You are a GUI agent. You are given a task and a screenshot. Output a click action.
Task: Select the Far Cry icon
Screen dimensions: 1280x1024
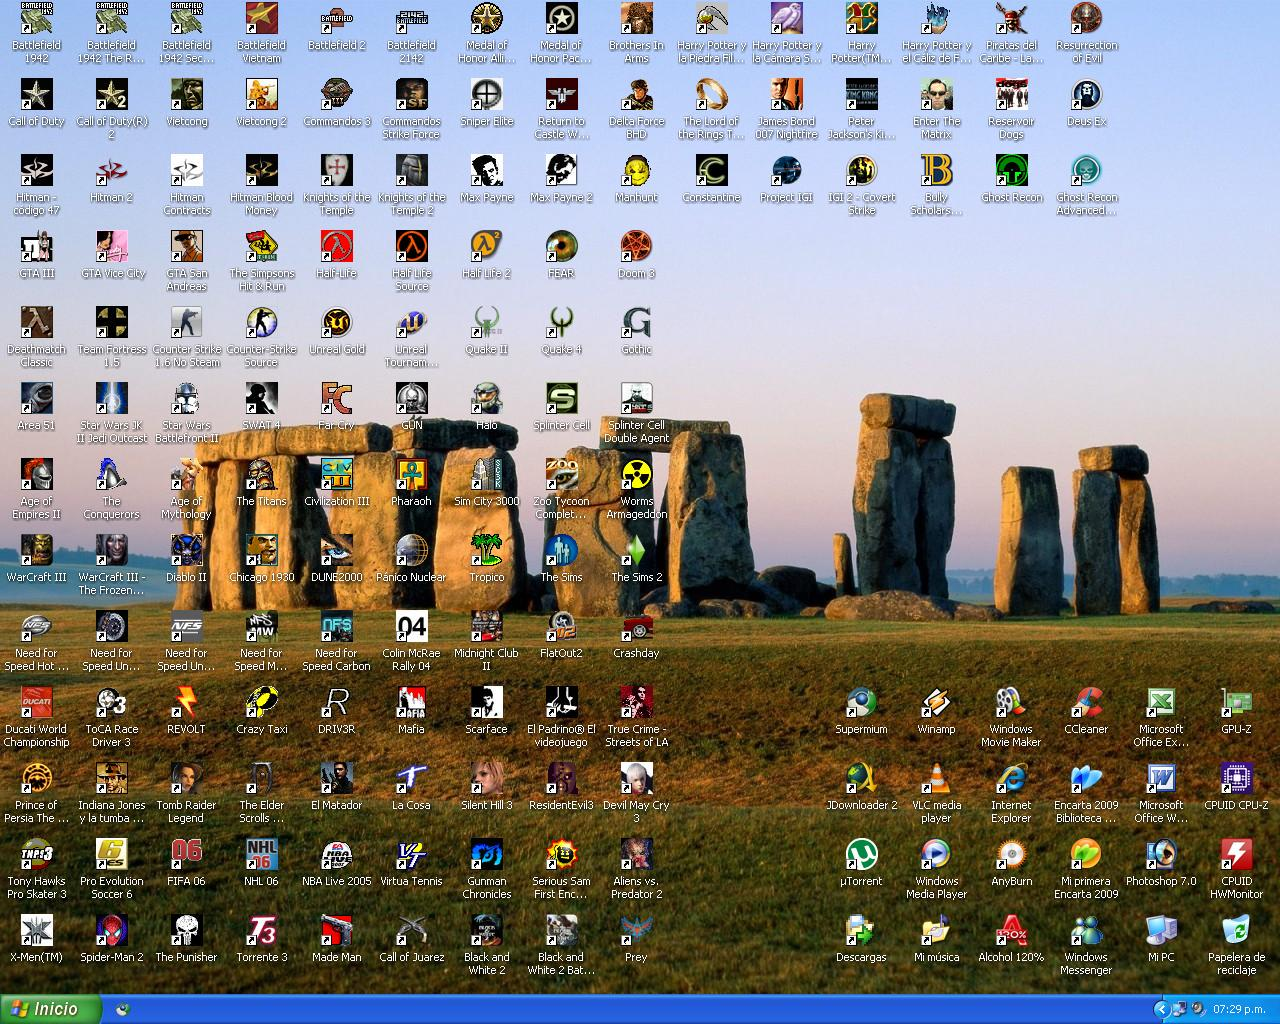[337, 408]
